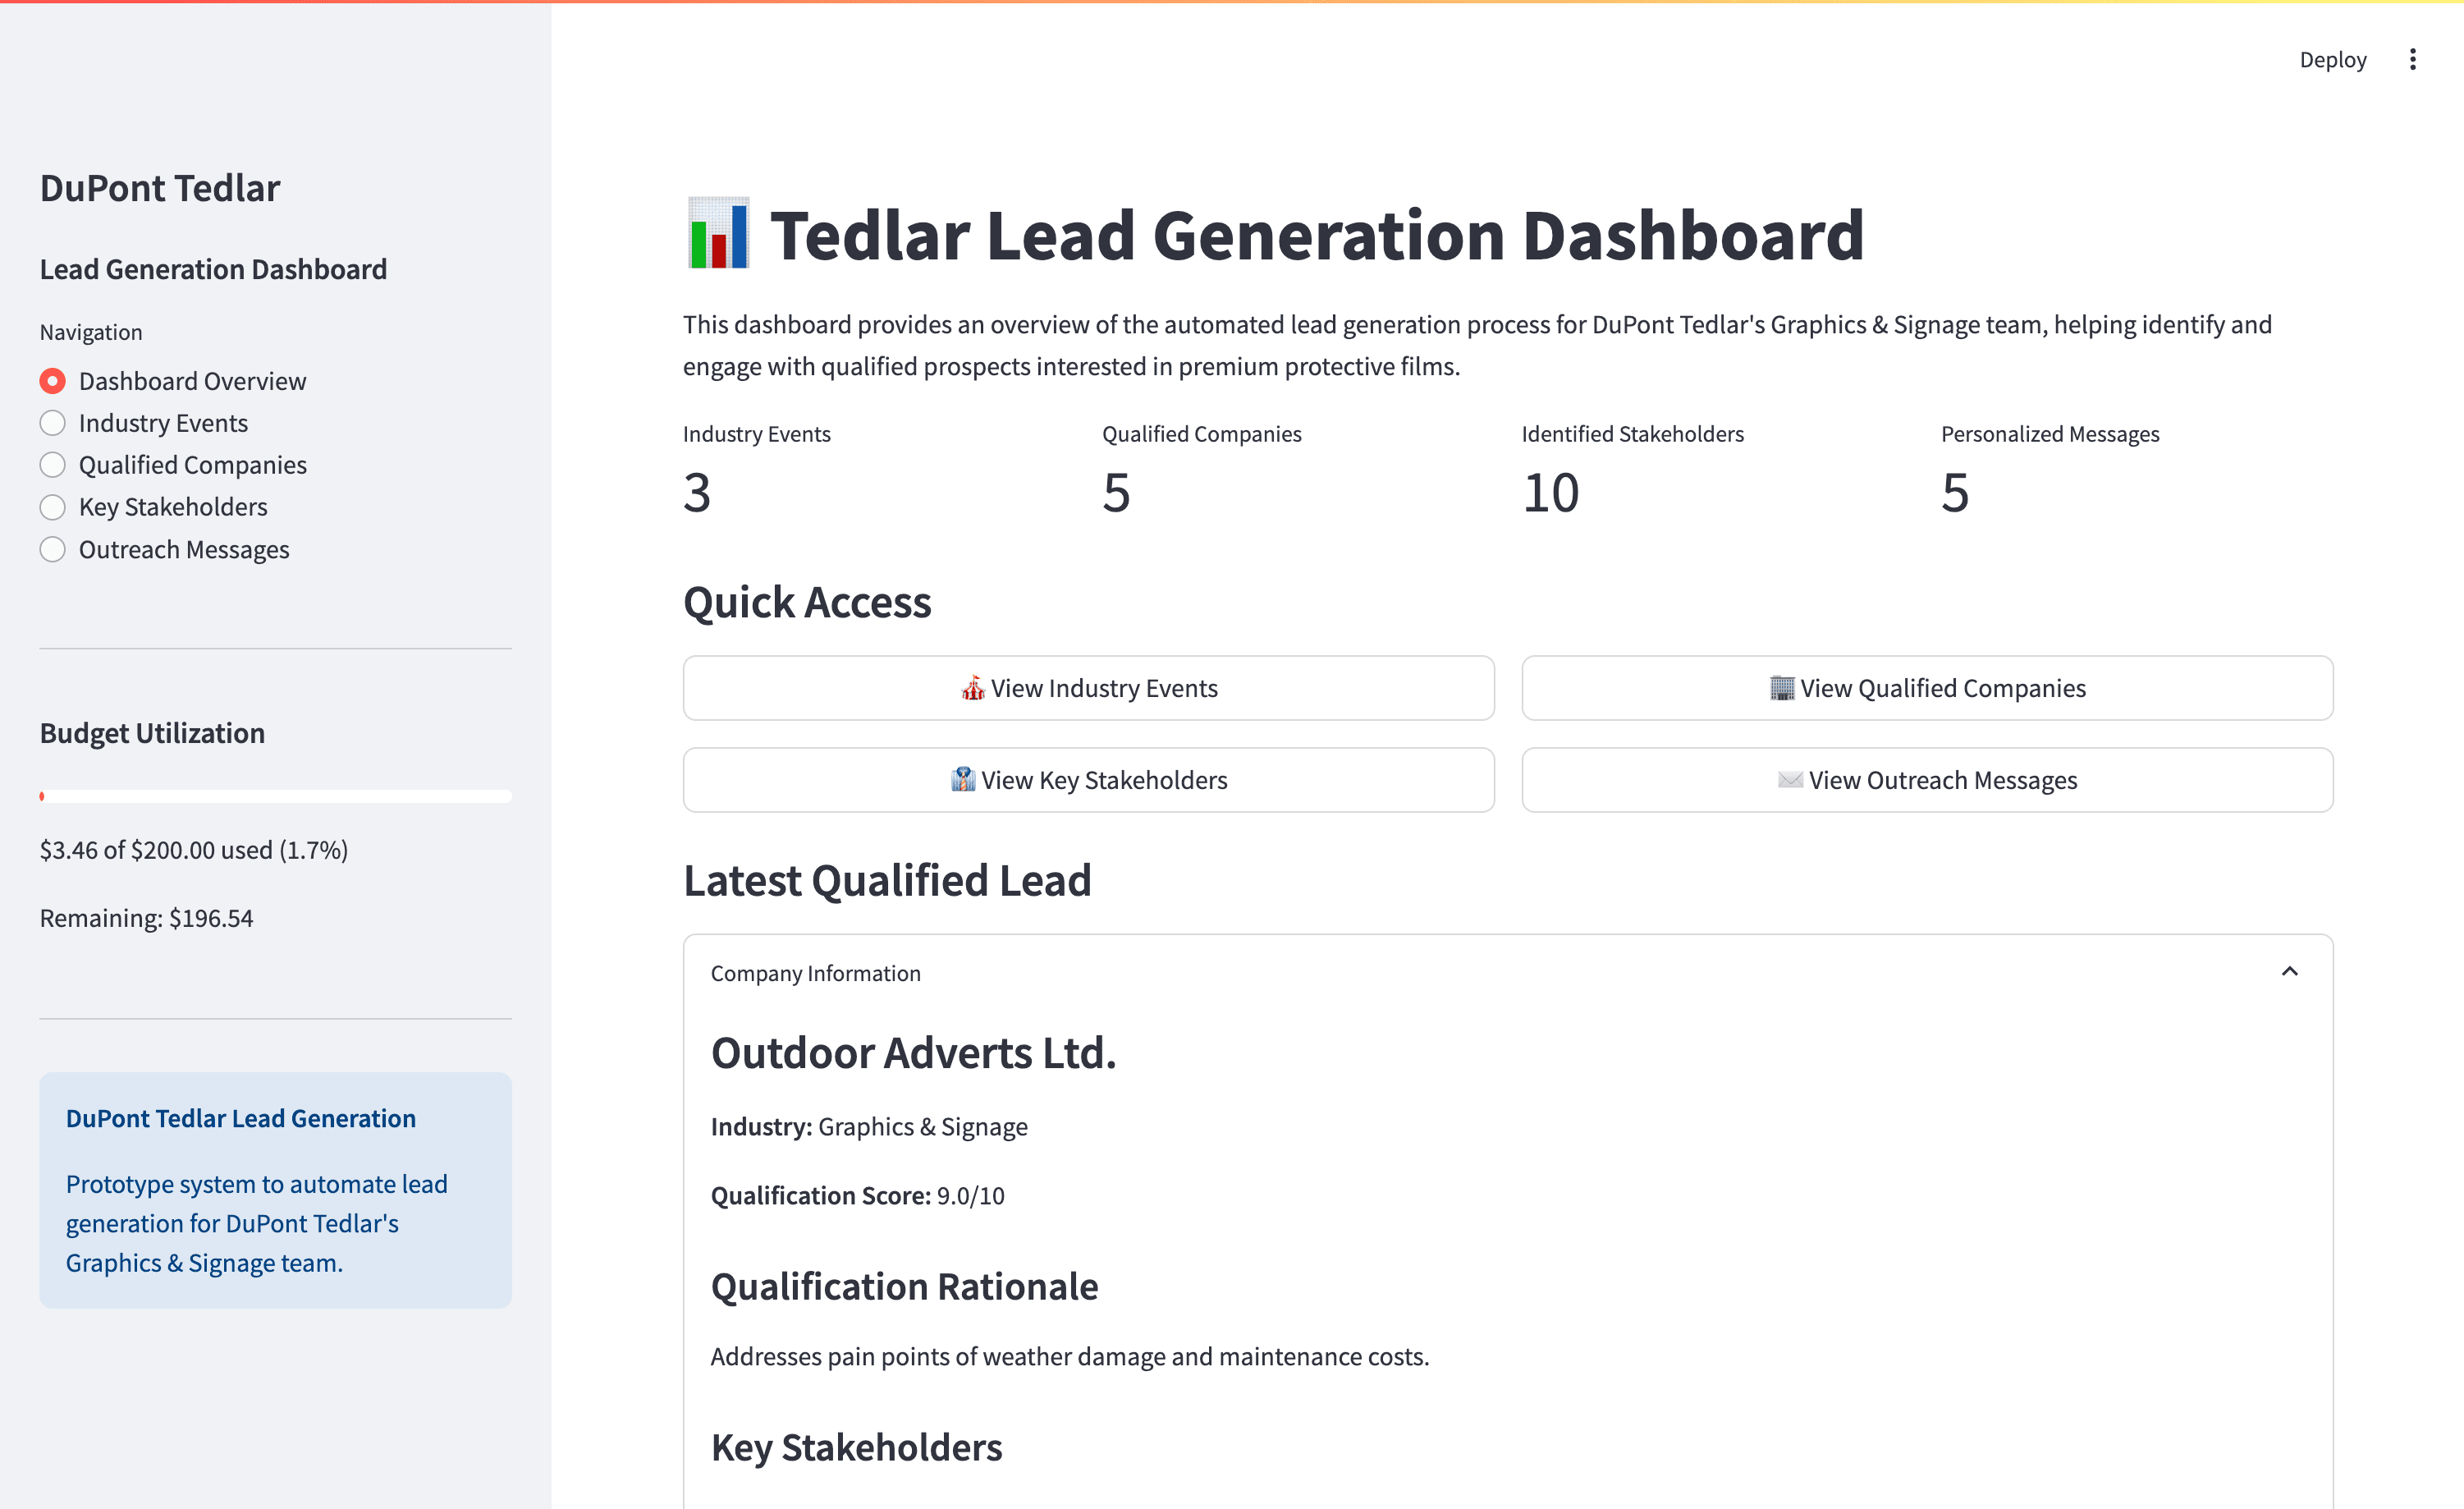Open View Qualified Companies
The image size is (2464, 1509).
(1927, 687)
